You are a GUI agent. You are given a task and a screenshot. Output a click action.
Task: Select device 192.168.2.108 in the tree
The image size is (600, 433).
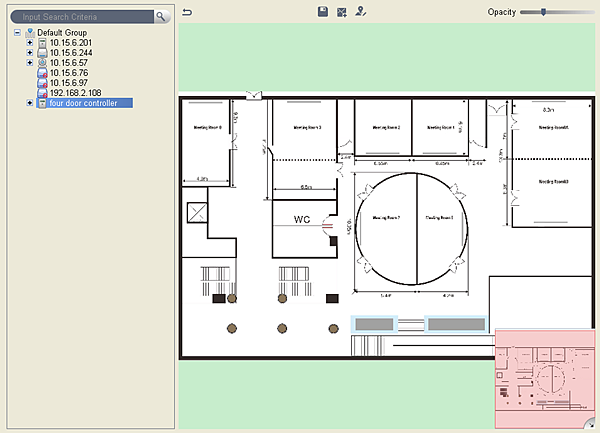pyautogui.click(x=76, y=92)
